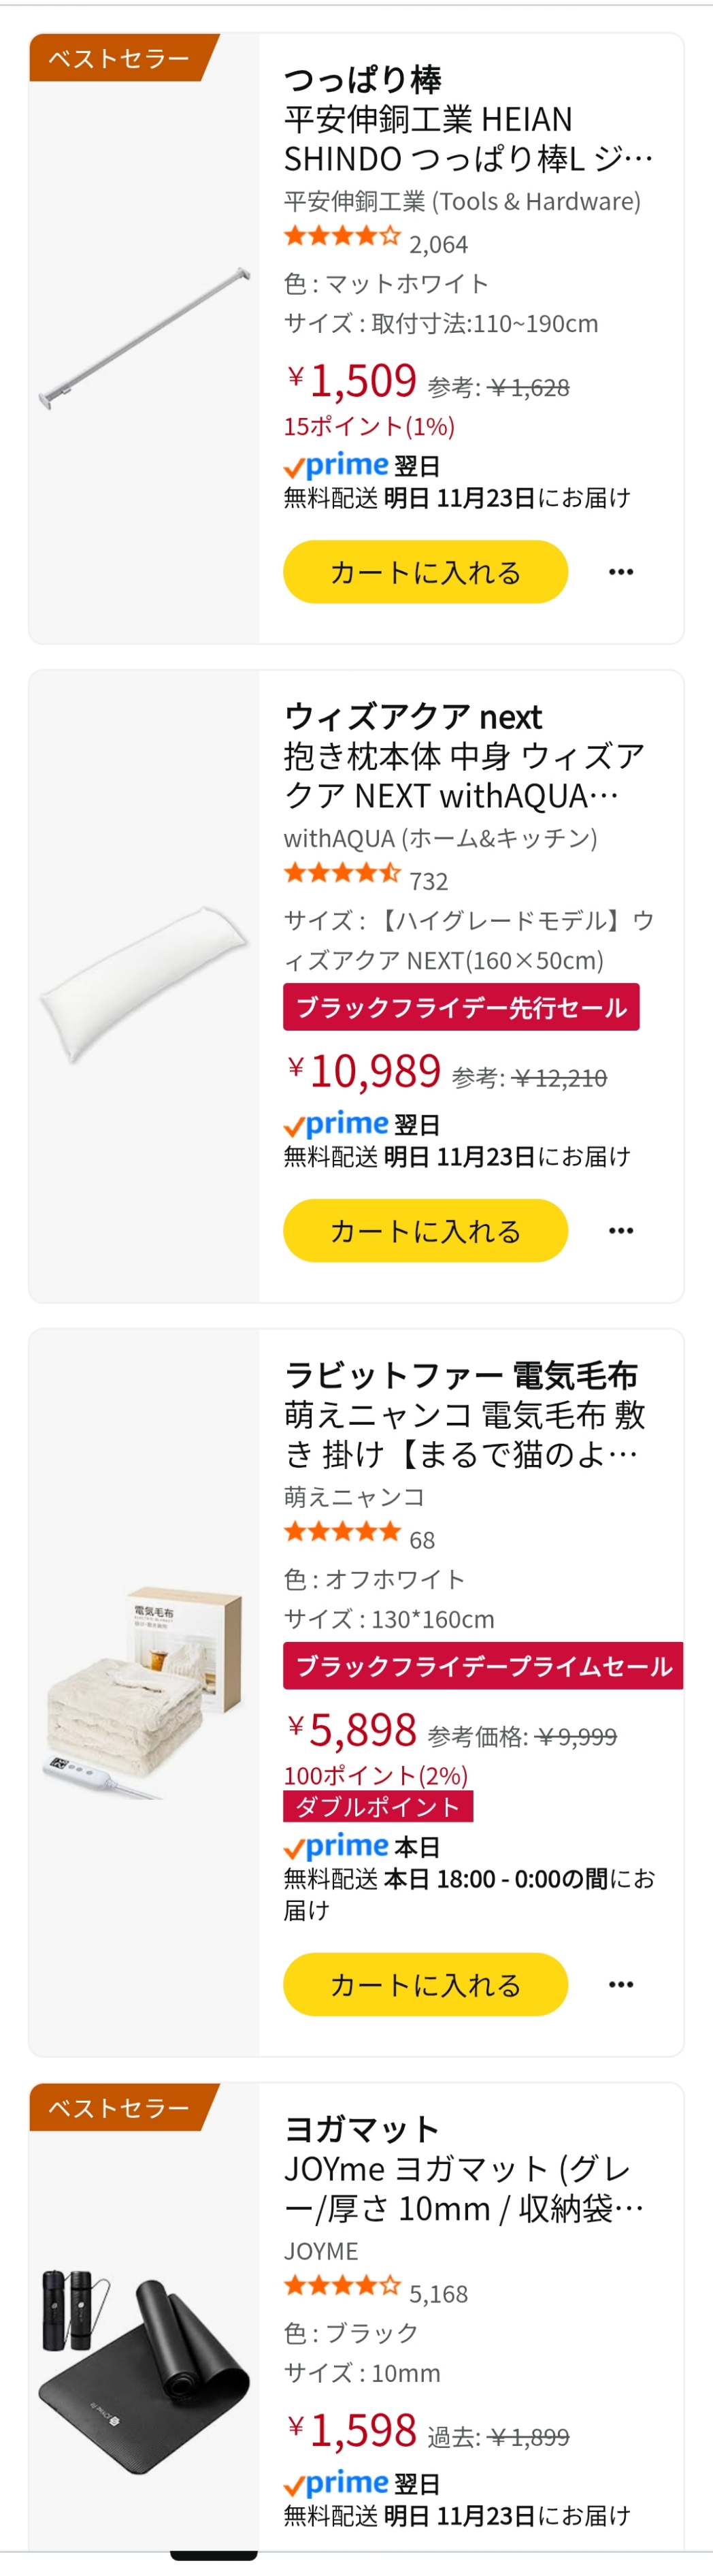Click the five-star rating of the electric blanket
This screenshot has width=713, height=2576.
pos(342,1532)
